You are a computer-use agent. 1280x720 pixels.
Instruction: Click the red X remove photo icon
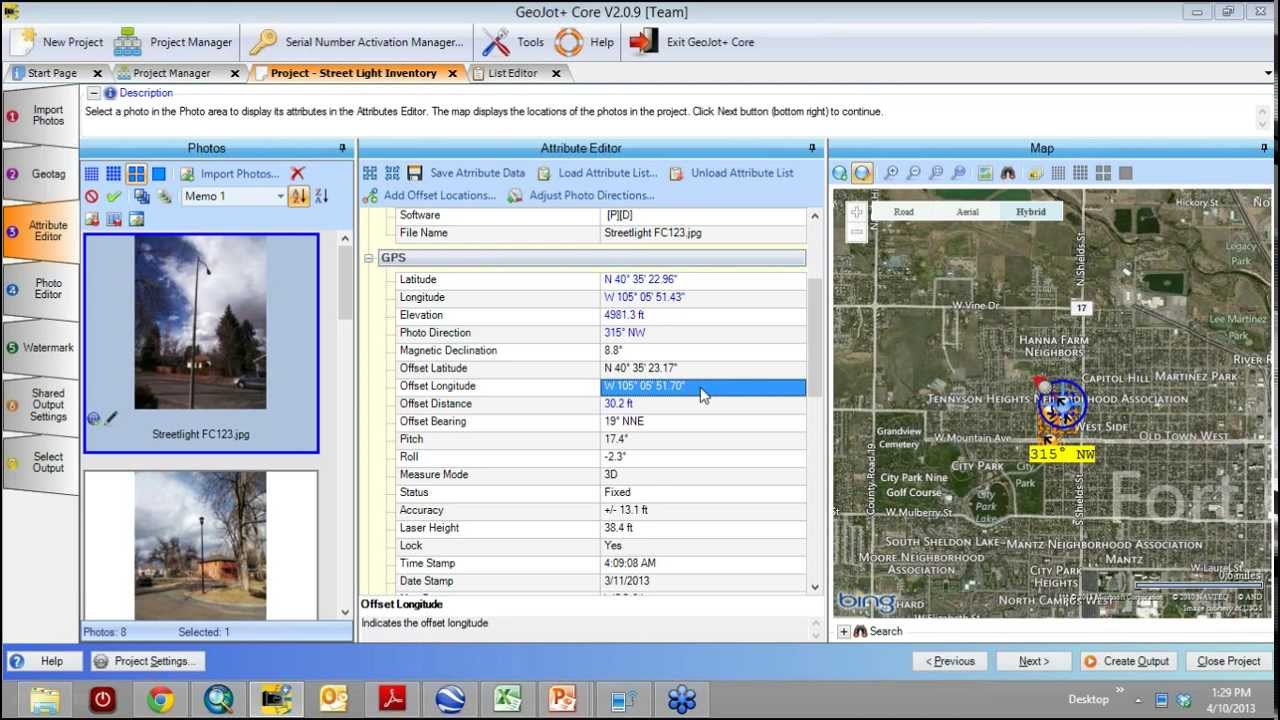pos(297,174)
